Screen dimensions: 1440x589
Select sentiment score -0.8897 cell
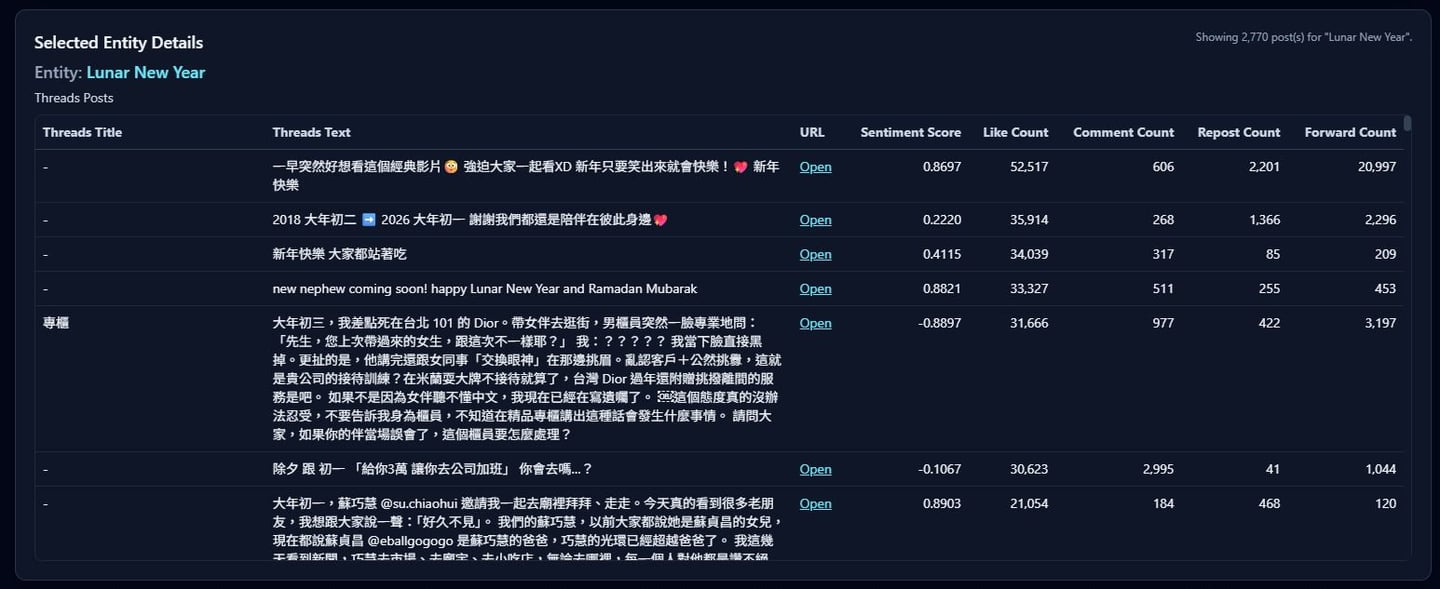940,323
